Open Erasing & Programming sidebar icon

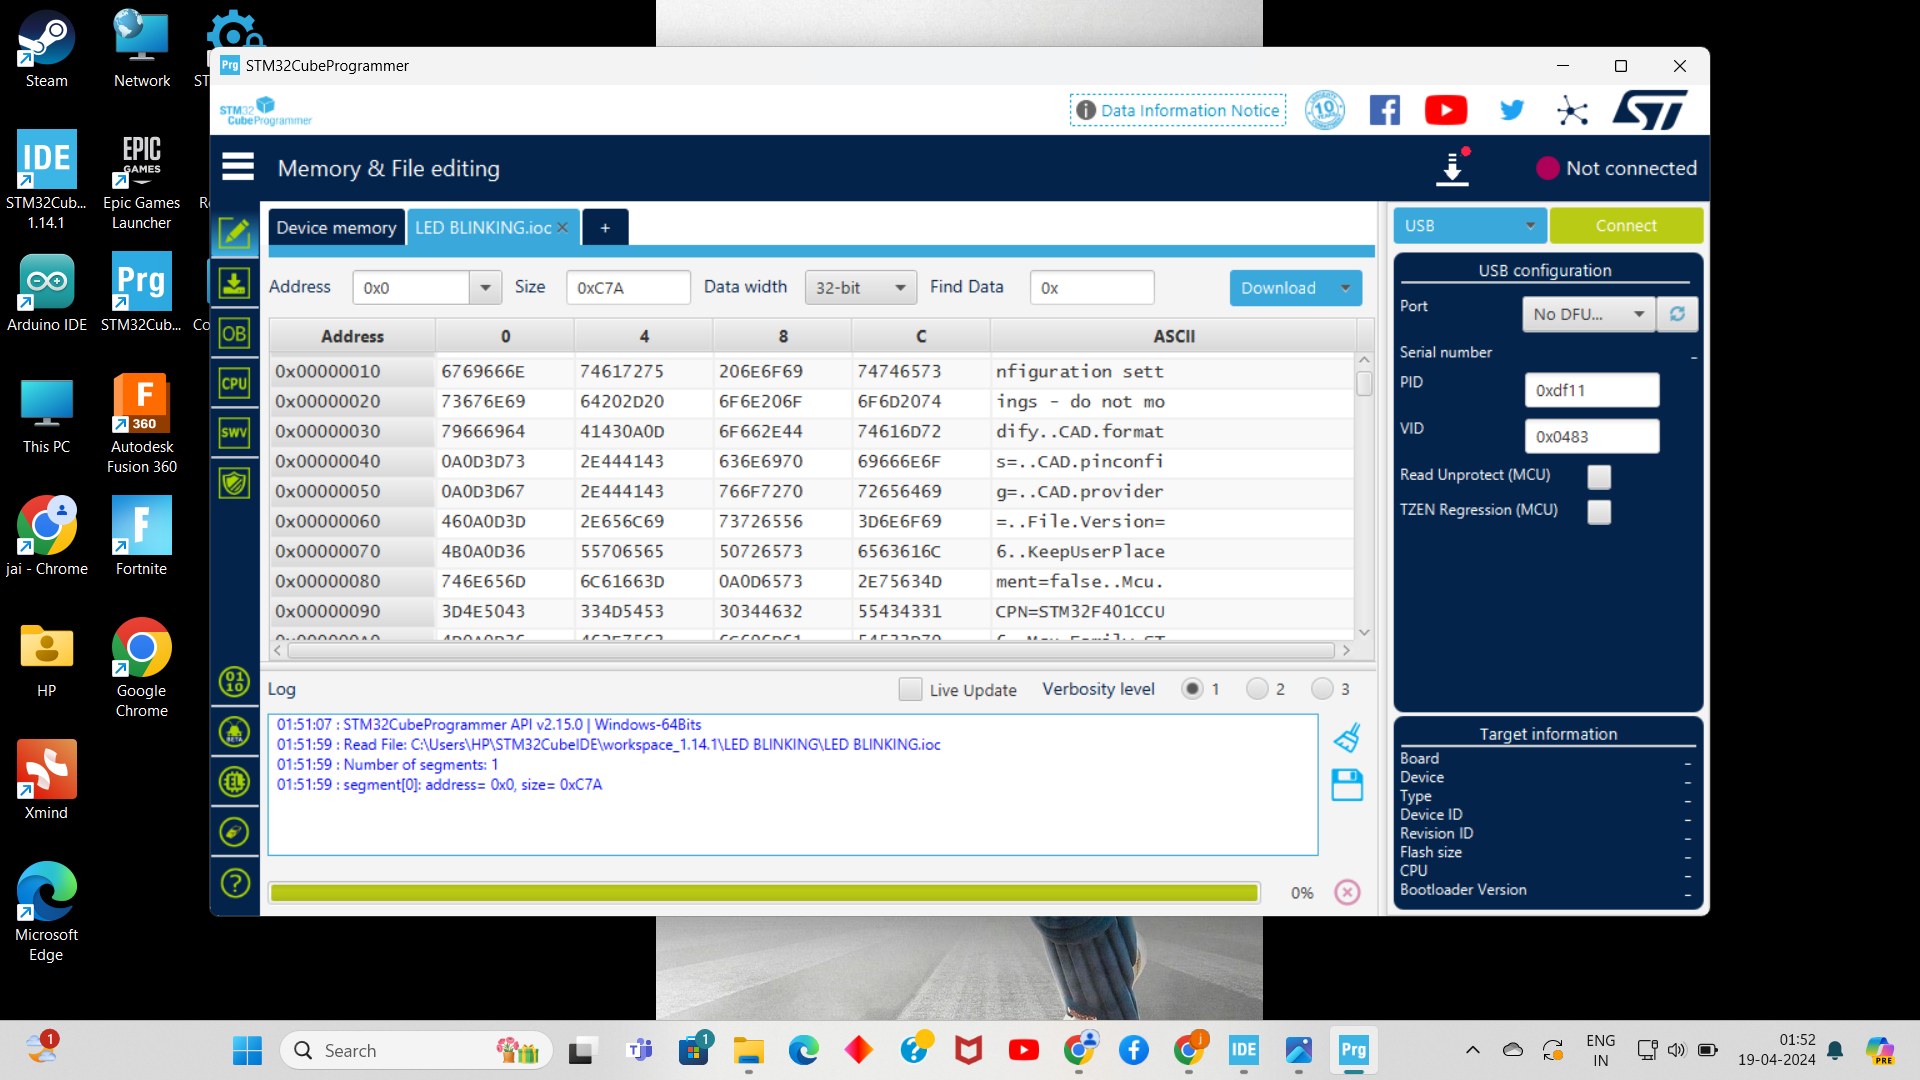[235, 284]
